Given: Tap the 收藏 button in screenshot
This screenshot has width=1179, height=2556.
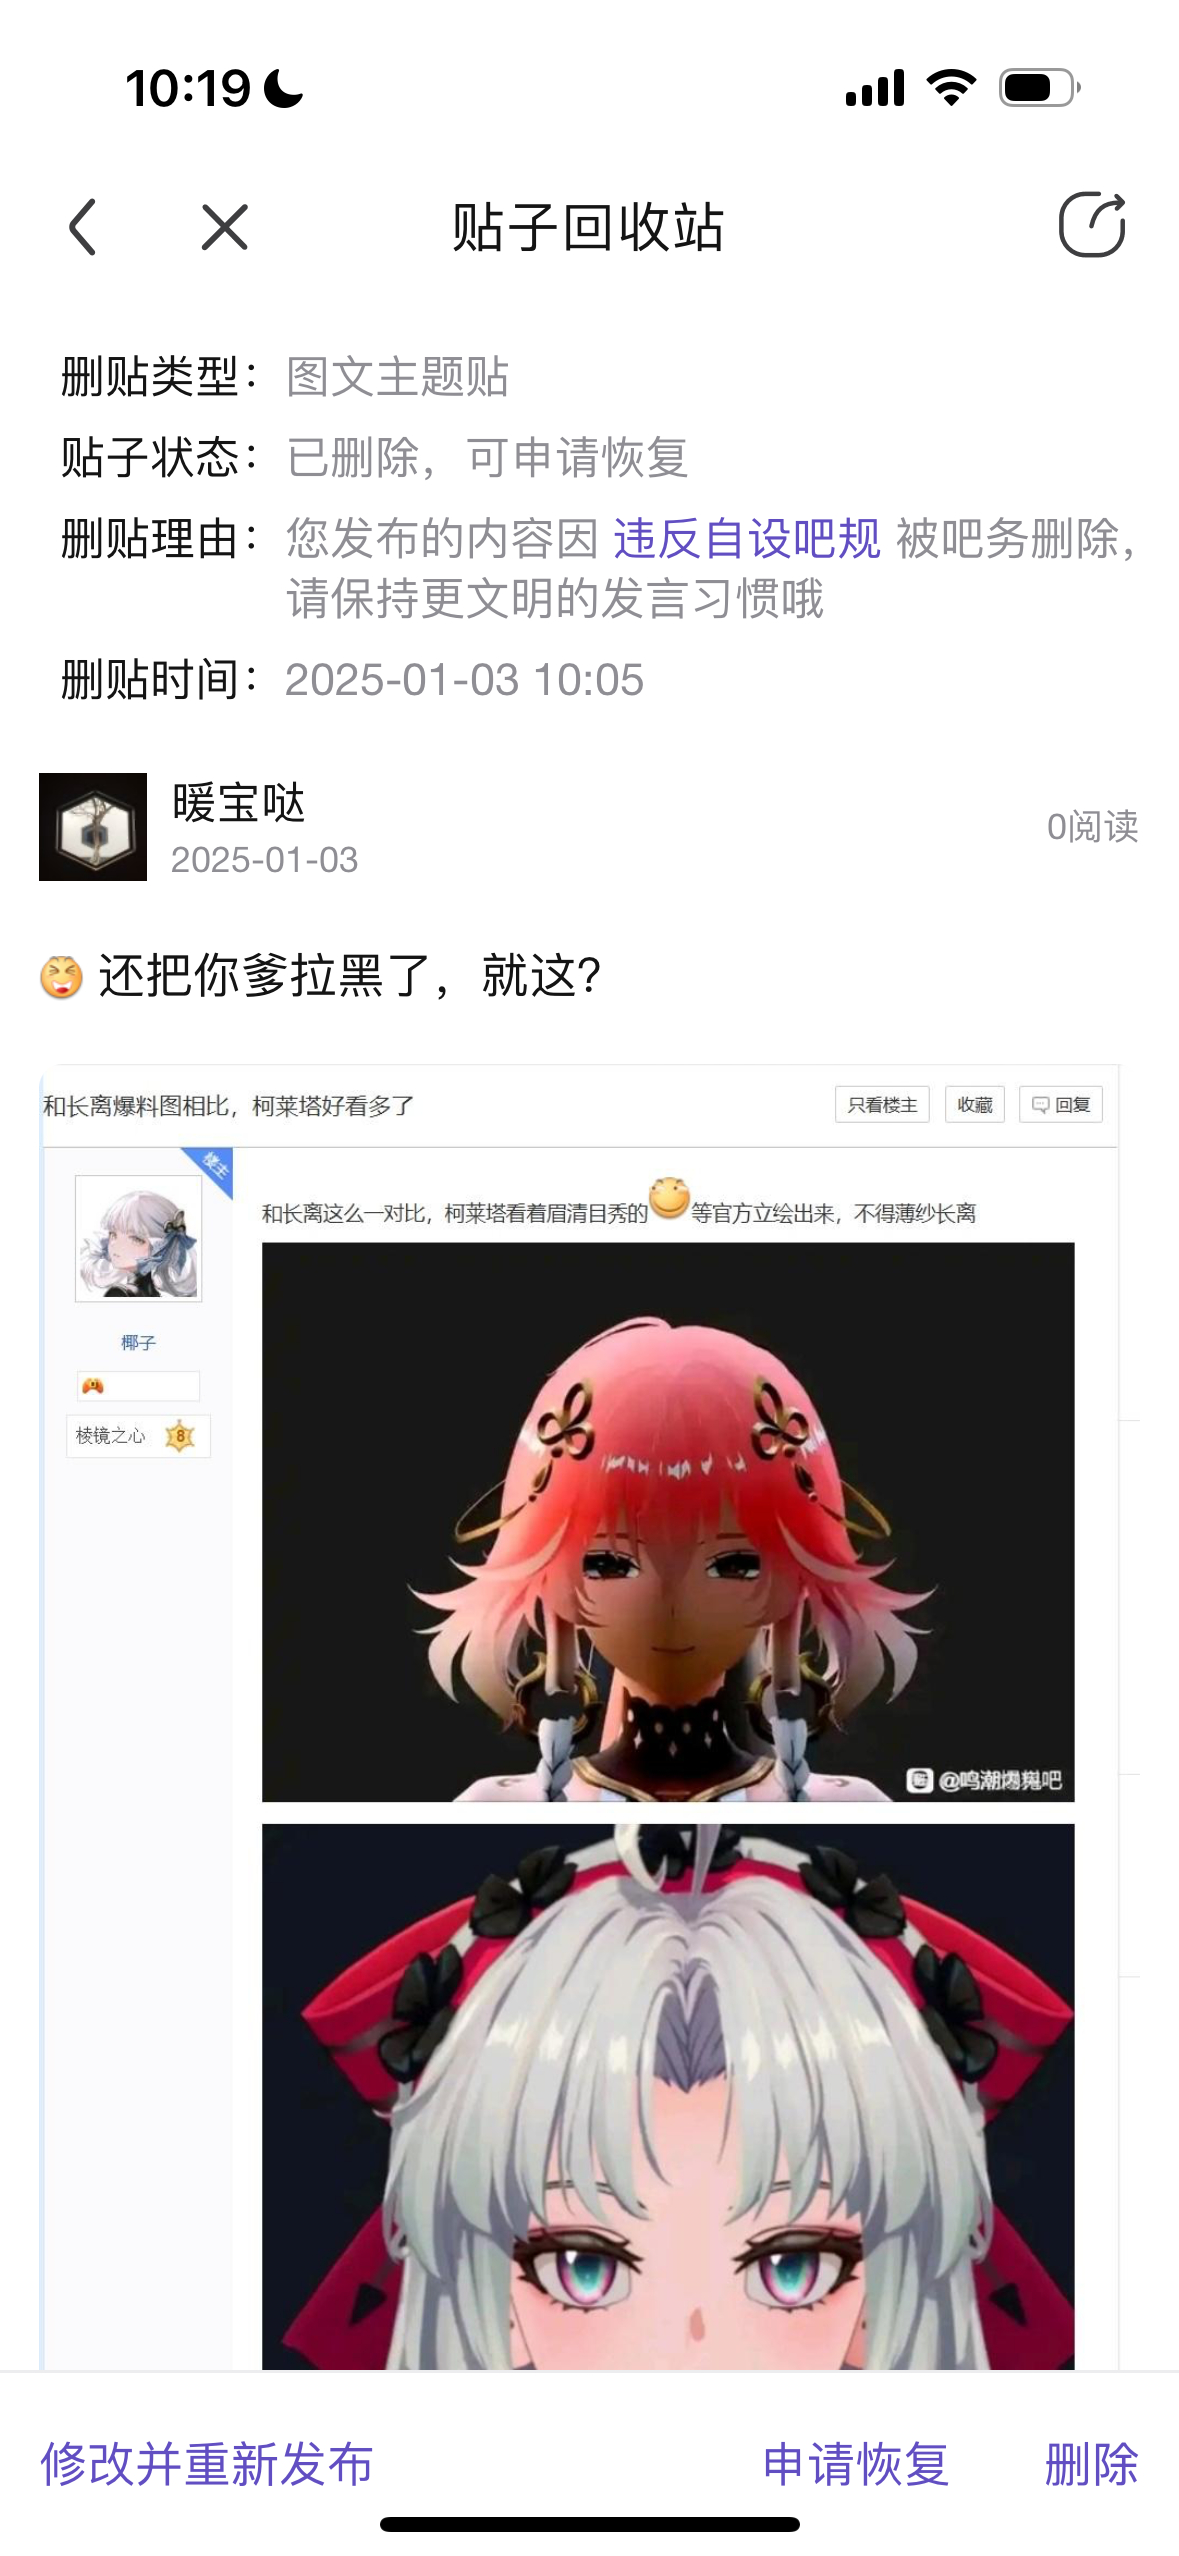Looking at the screenshot, I should pyautogui.click(x=975, y=1105).
